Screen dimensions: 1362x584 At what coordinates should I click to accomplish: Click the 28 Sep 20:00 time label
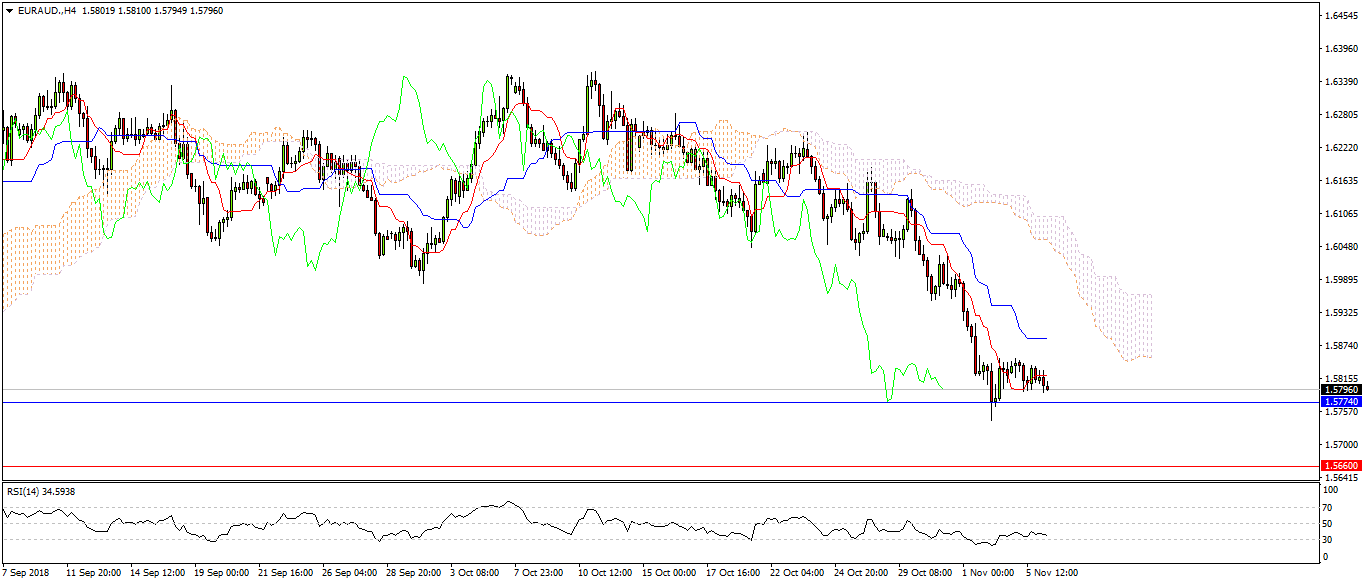click(412, 574)
